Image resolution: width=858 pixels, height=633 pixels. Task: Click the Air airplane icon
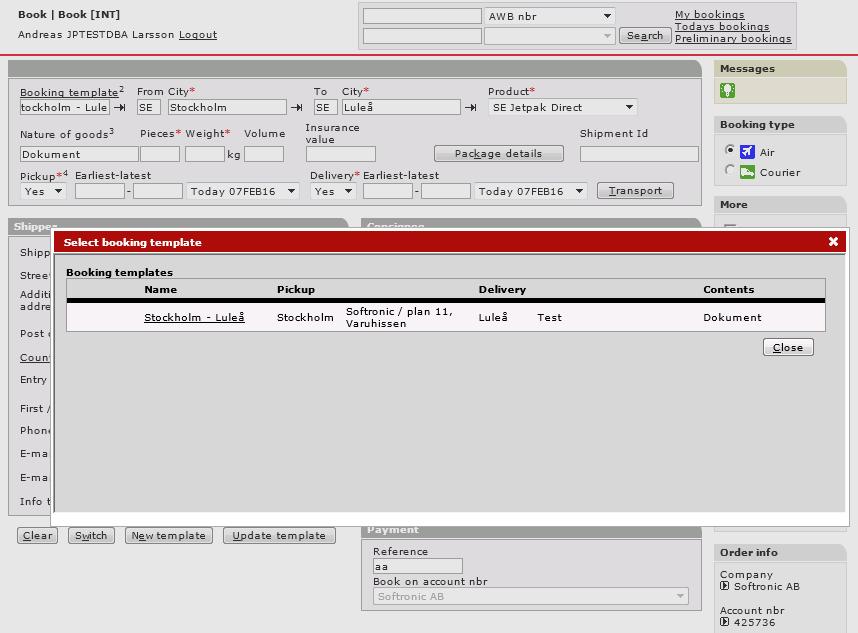click(x=747, y=152)
